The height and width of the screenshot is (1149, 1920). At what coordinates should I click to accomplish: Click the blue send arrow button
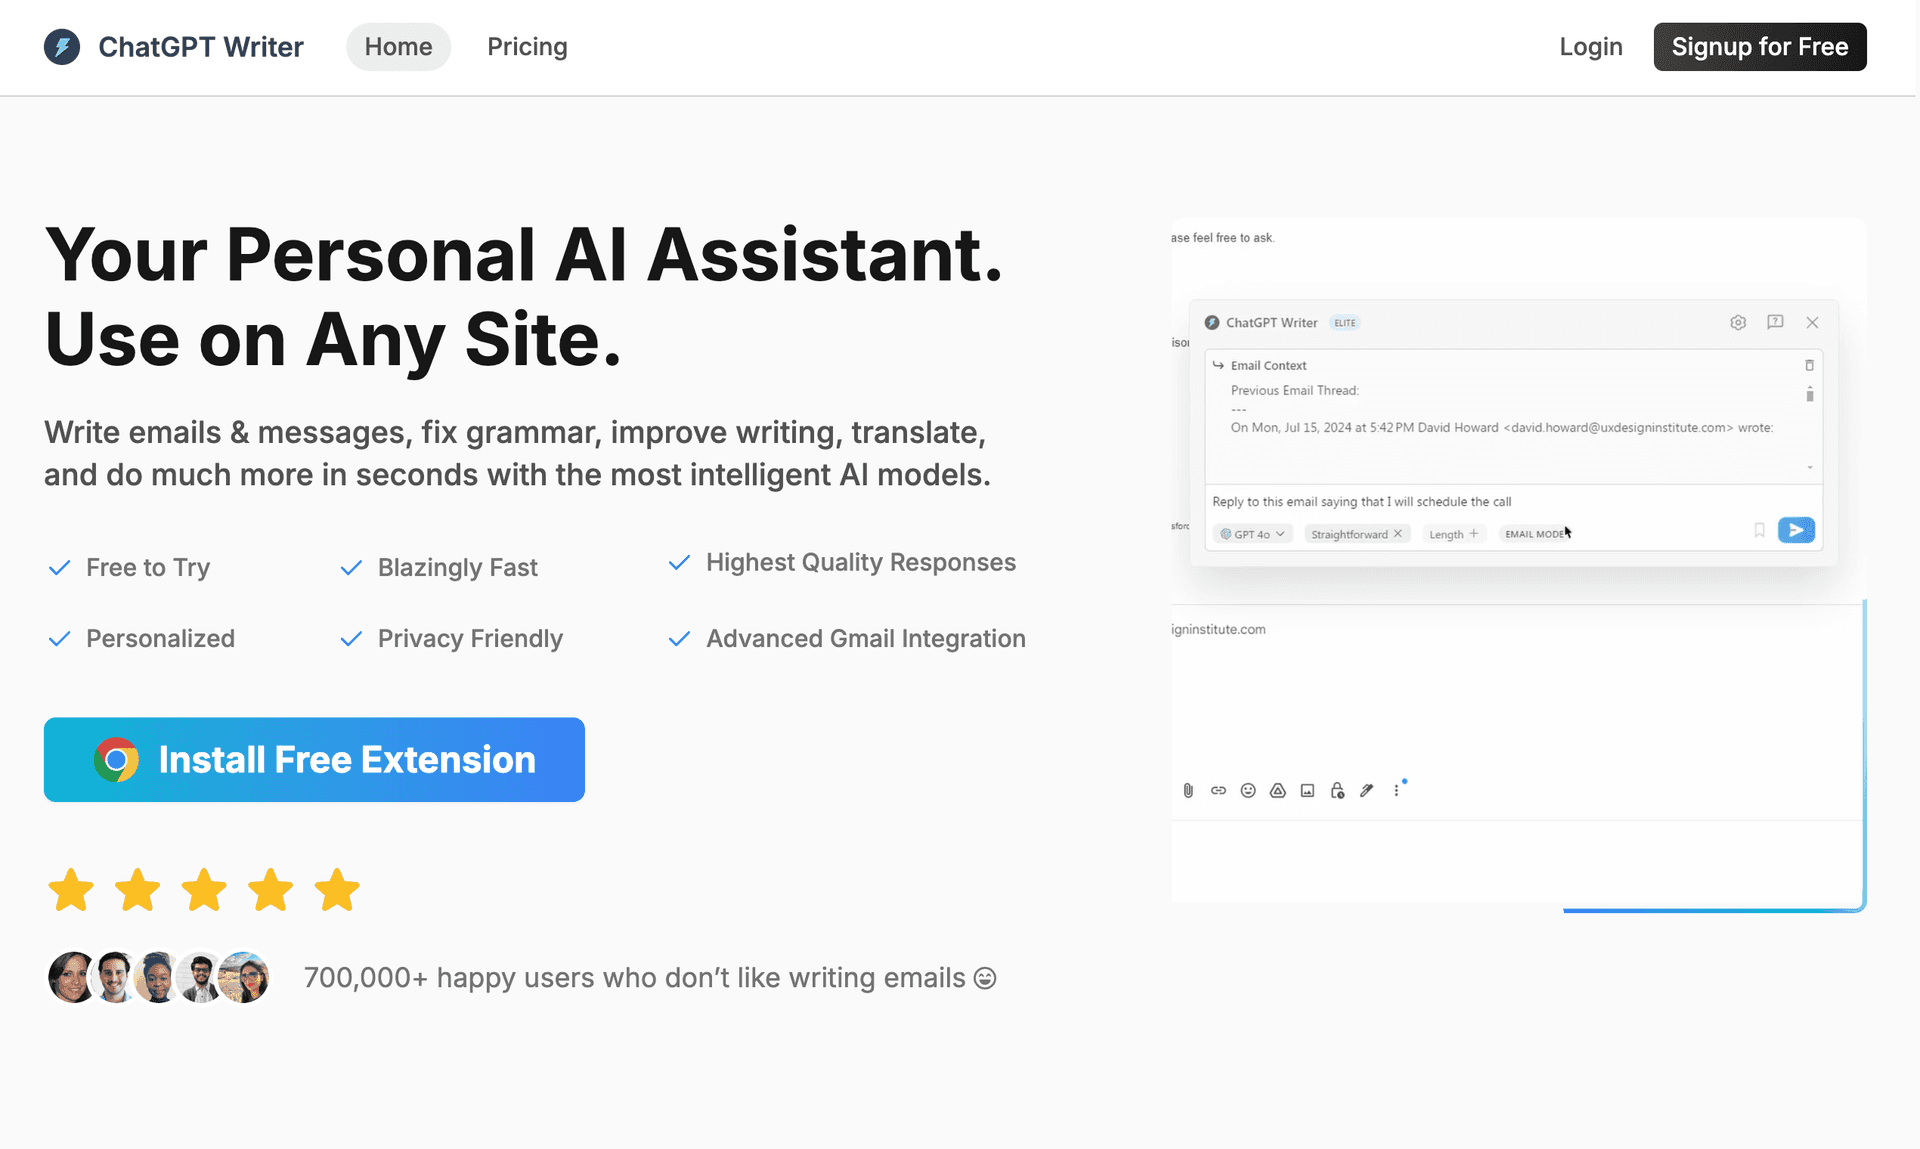(x=1796, y=530)
